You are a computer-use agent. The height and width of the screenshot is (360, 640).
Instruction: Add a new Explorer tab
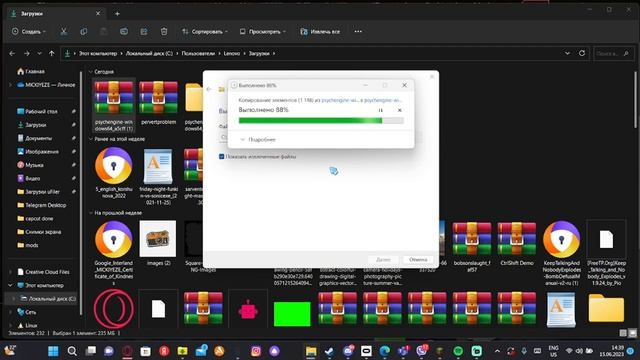point(117,14)
